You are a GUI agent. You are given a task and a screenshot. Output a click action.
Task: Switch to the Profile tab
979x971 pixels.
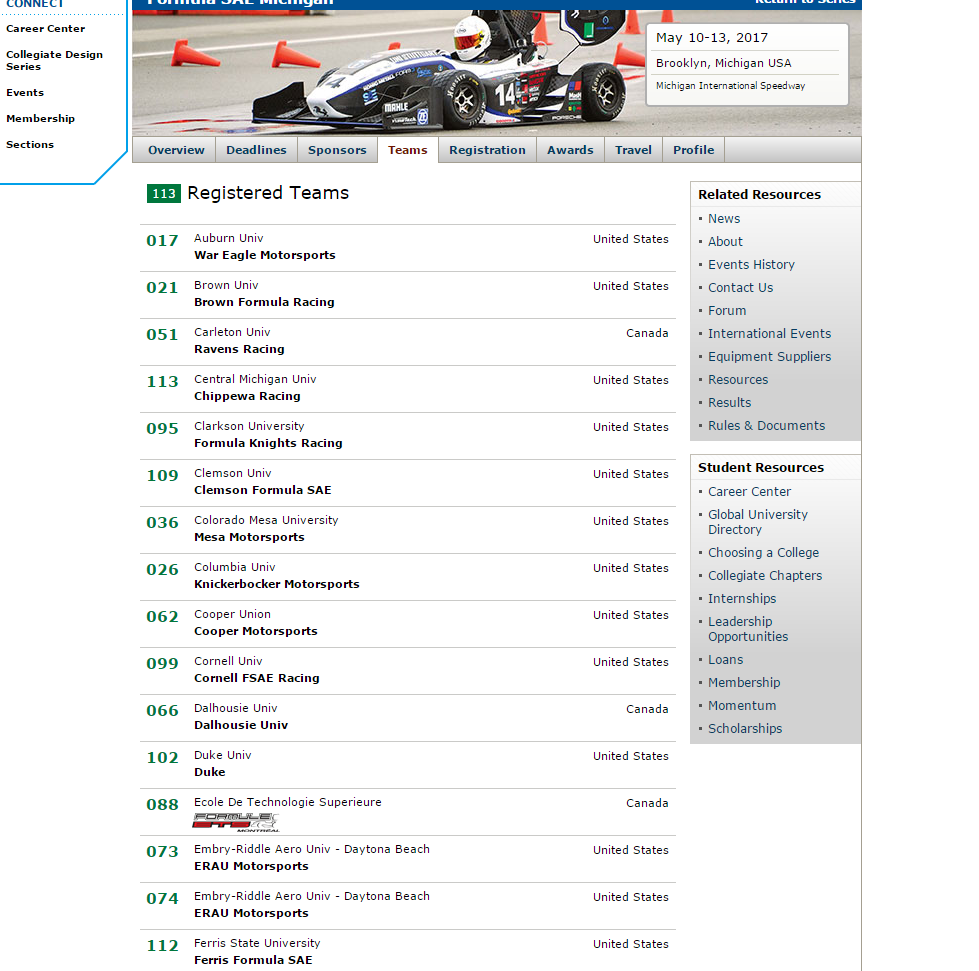[693, 150]
